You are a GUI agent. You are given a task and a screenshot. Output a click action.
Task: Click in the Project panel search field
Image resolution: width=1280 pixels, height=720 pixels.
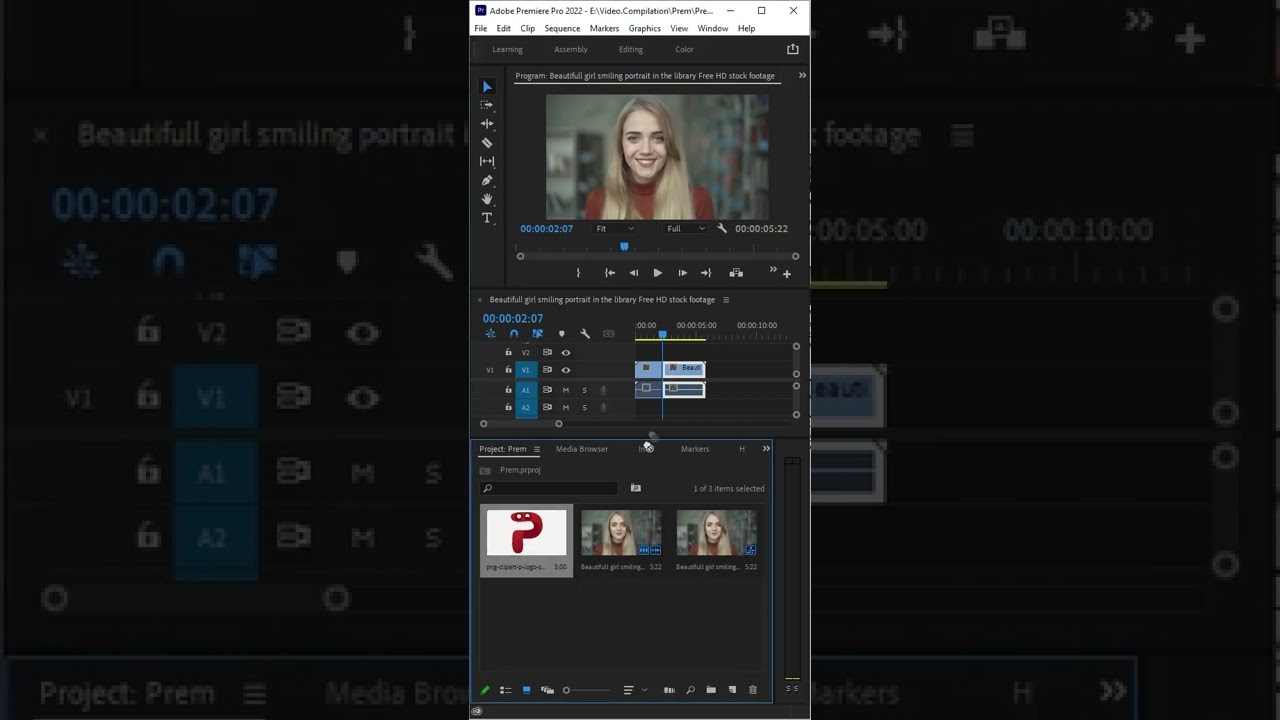[549, 488]
